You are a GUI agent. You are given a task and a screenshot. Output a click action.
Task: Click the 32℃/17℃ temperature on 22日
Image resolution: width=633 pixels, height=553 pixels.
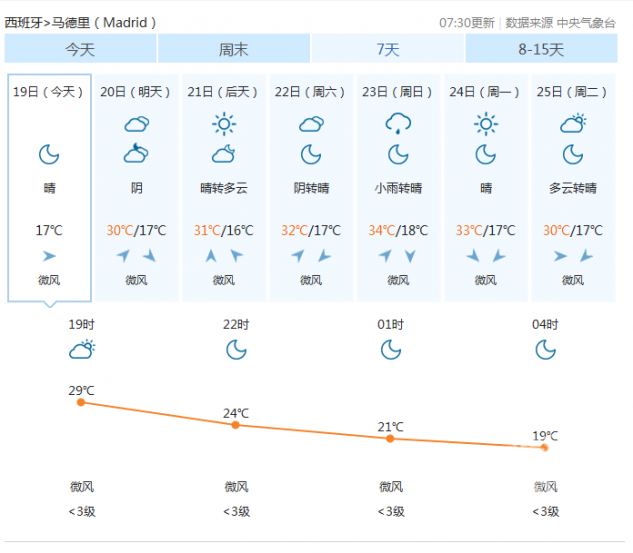pyautogui.click(x=311, y=230)
